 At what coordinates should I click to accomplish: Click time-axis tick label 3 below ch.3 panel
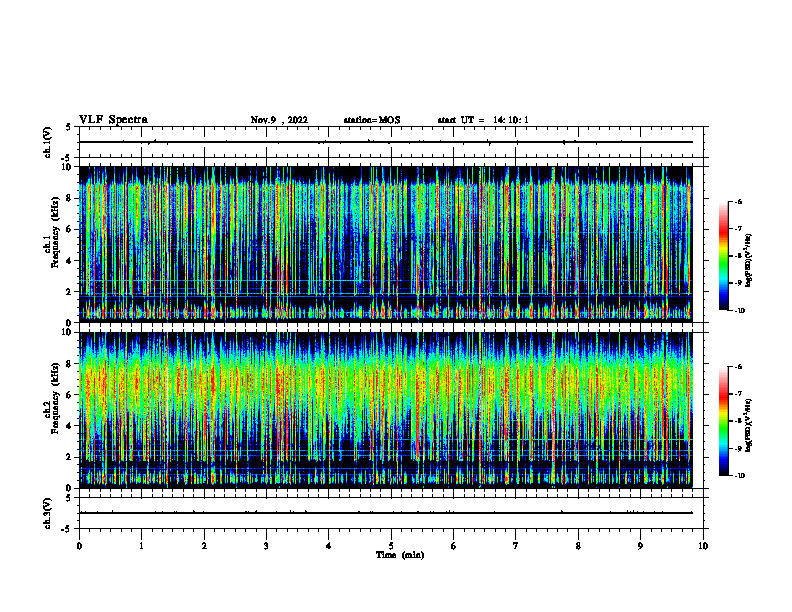[266, 546]
